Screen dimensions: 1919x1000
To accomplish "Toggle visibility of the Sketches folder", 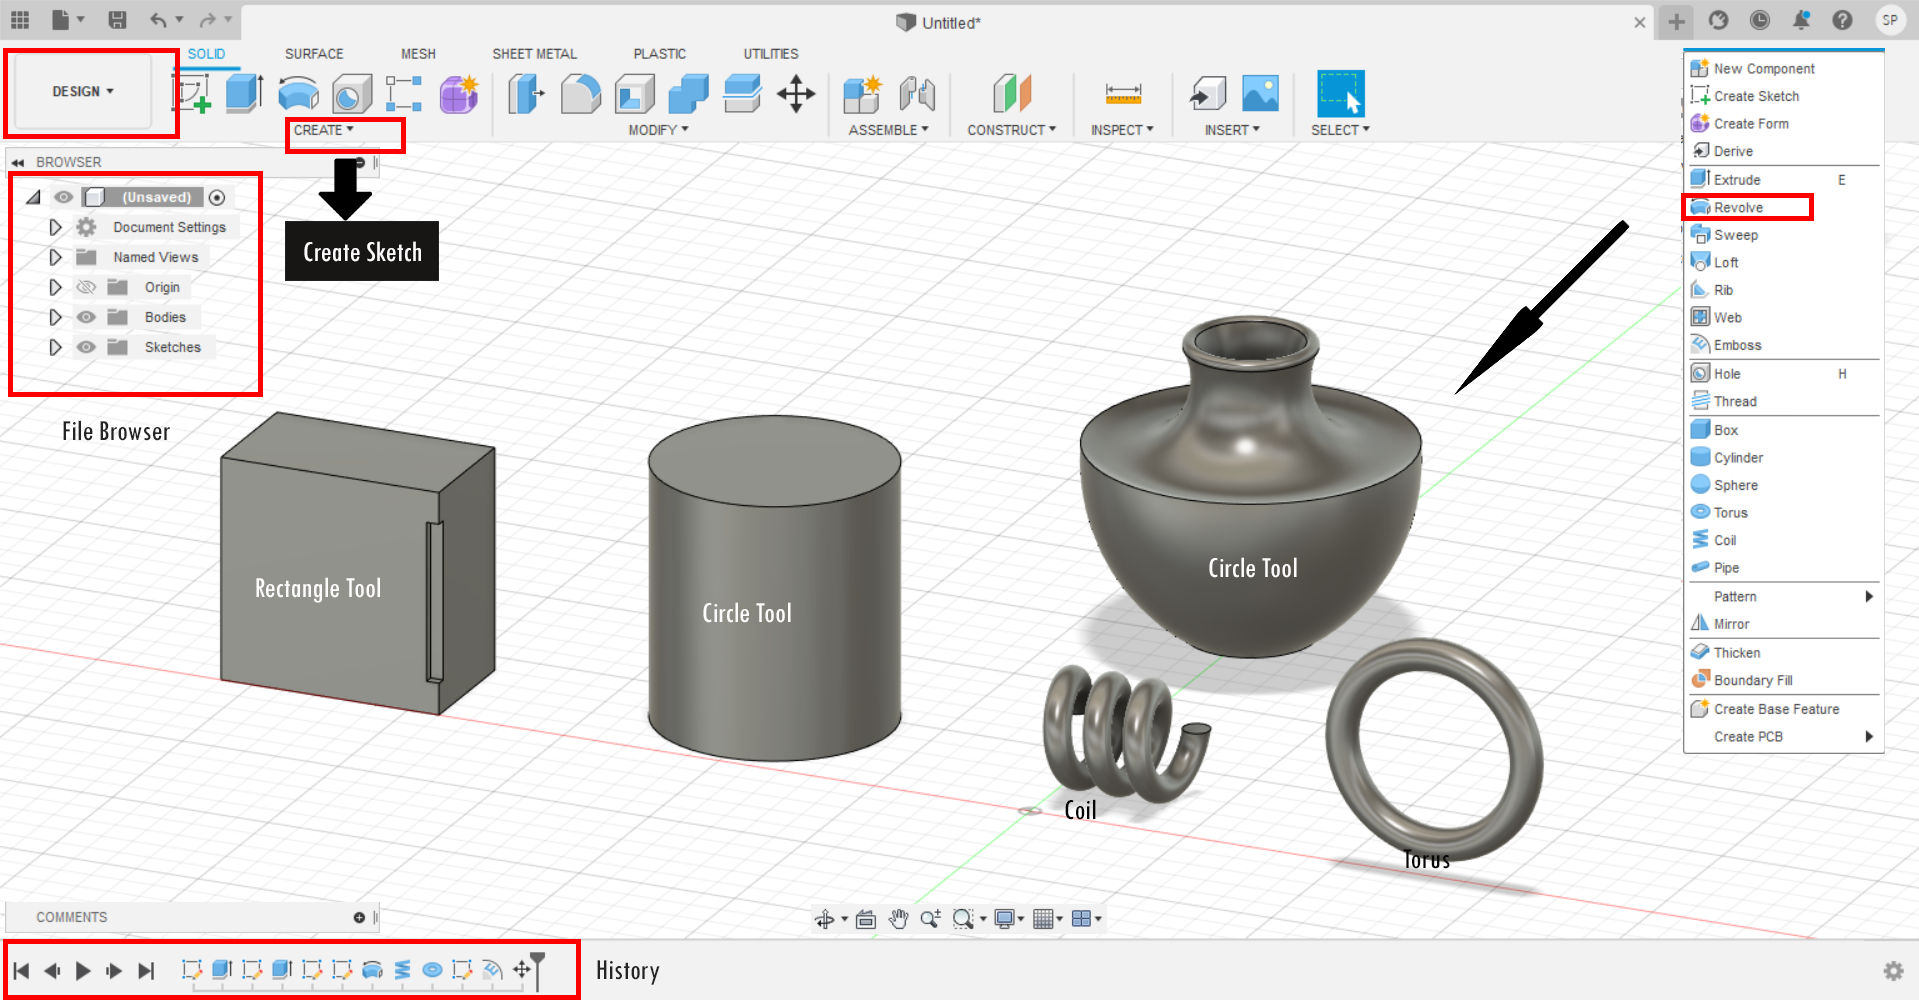I will 87,347.
